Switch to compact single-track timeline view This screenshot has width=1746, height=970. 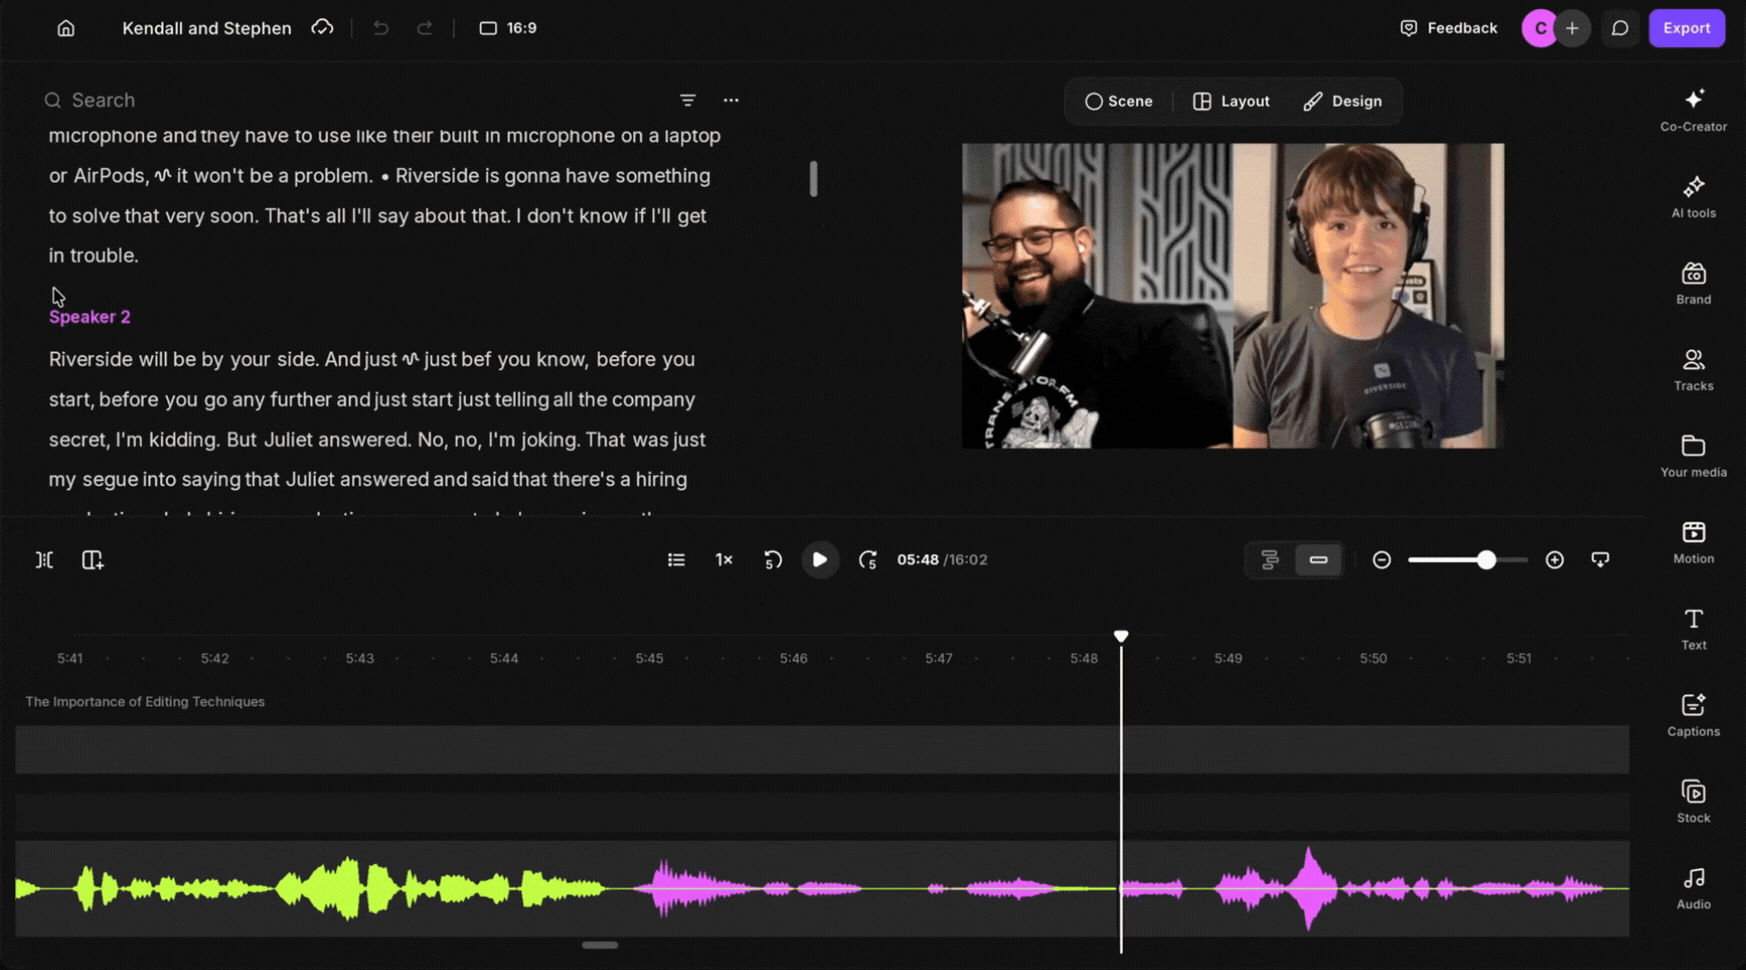(x=1318, y=560)
